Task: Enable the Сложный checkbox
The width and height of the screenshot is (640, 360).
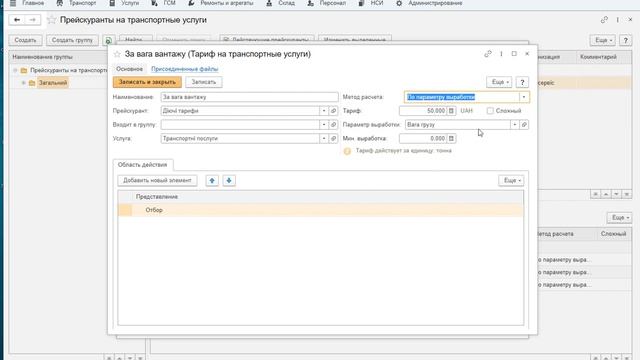Action: [490, 111]
